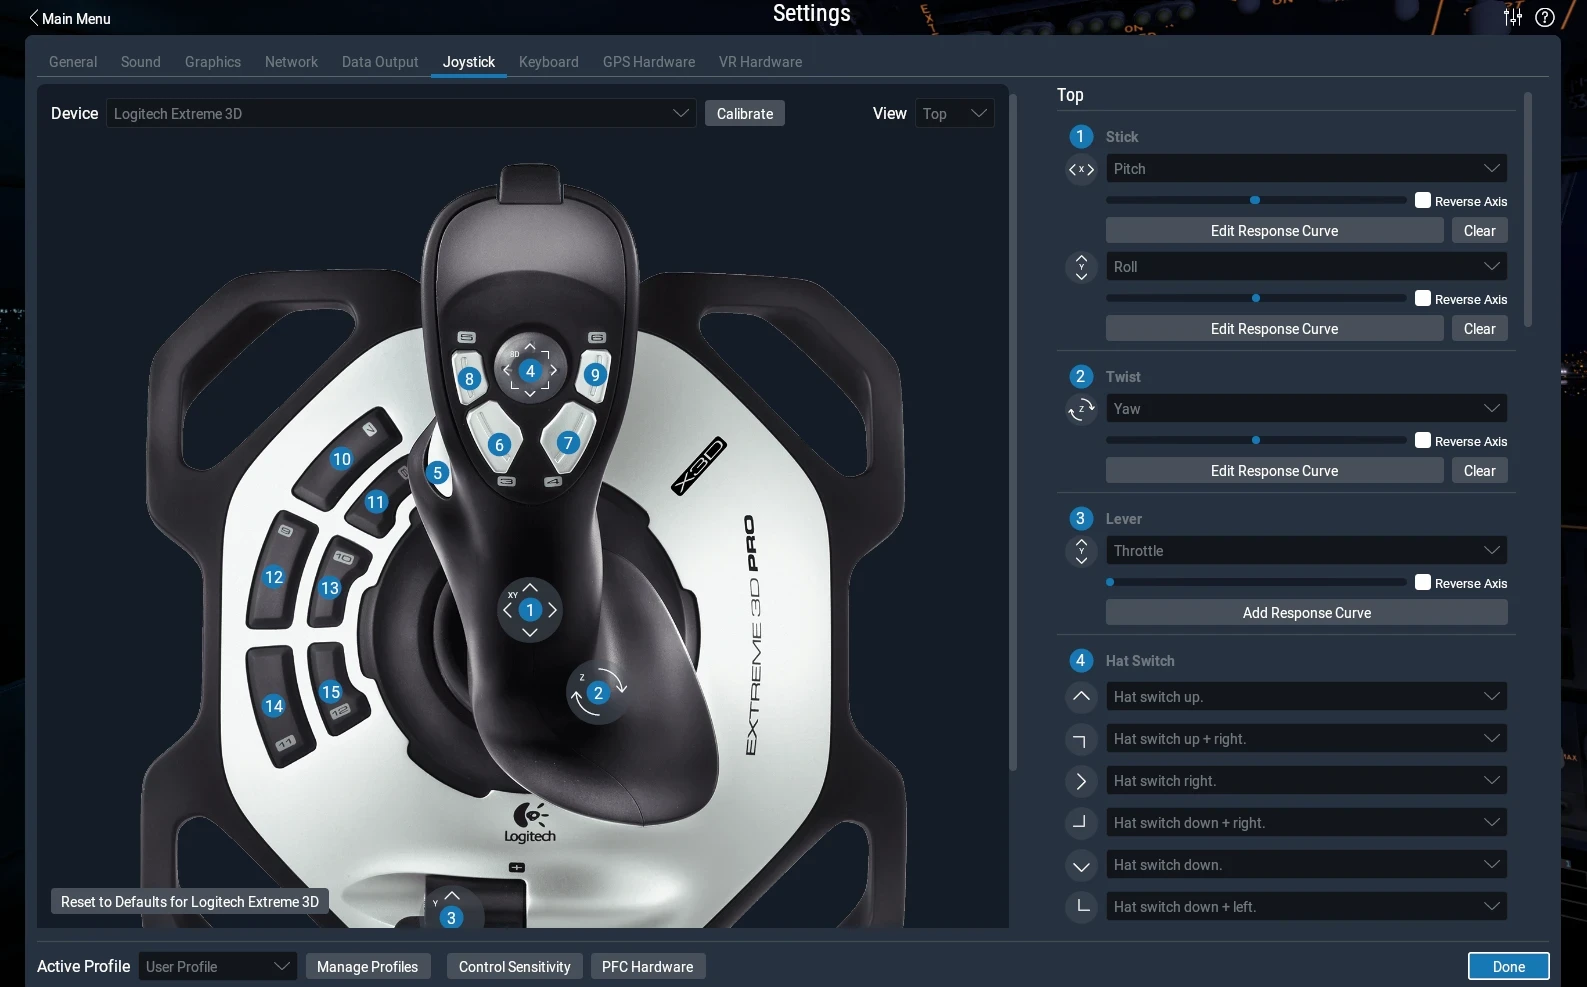
Task: Click the hat switch up arrow icon
Action: click(1081, 696)
